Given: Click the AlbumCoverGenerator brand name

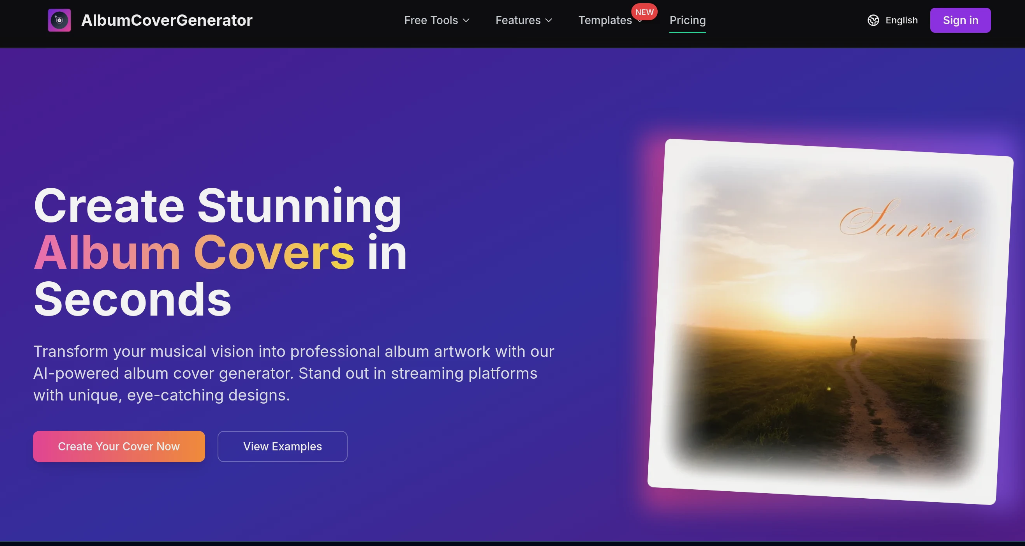Looking at the screenshot, I should (x=167, y=20).
